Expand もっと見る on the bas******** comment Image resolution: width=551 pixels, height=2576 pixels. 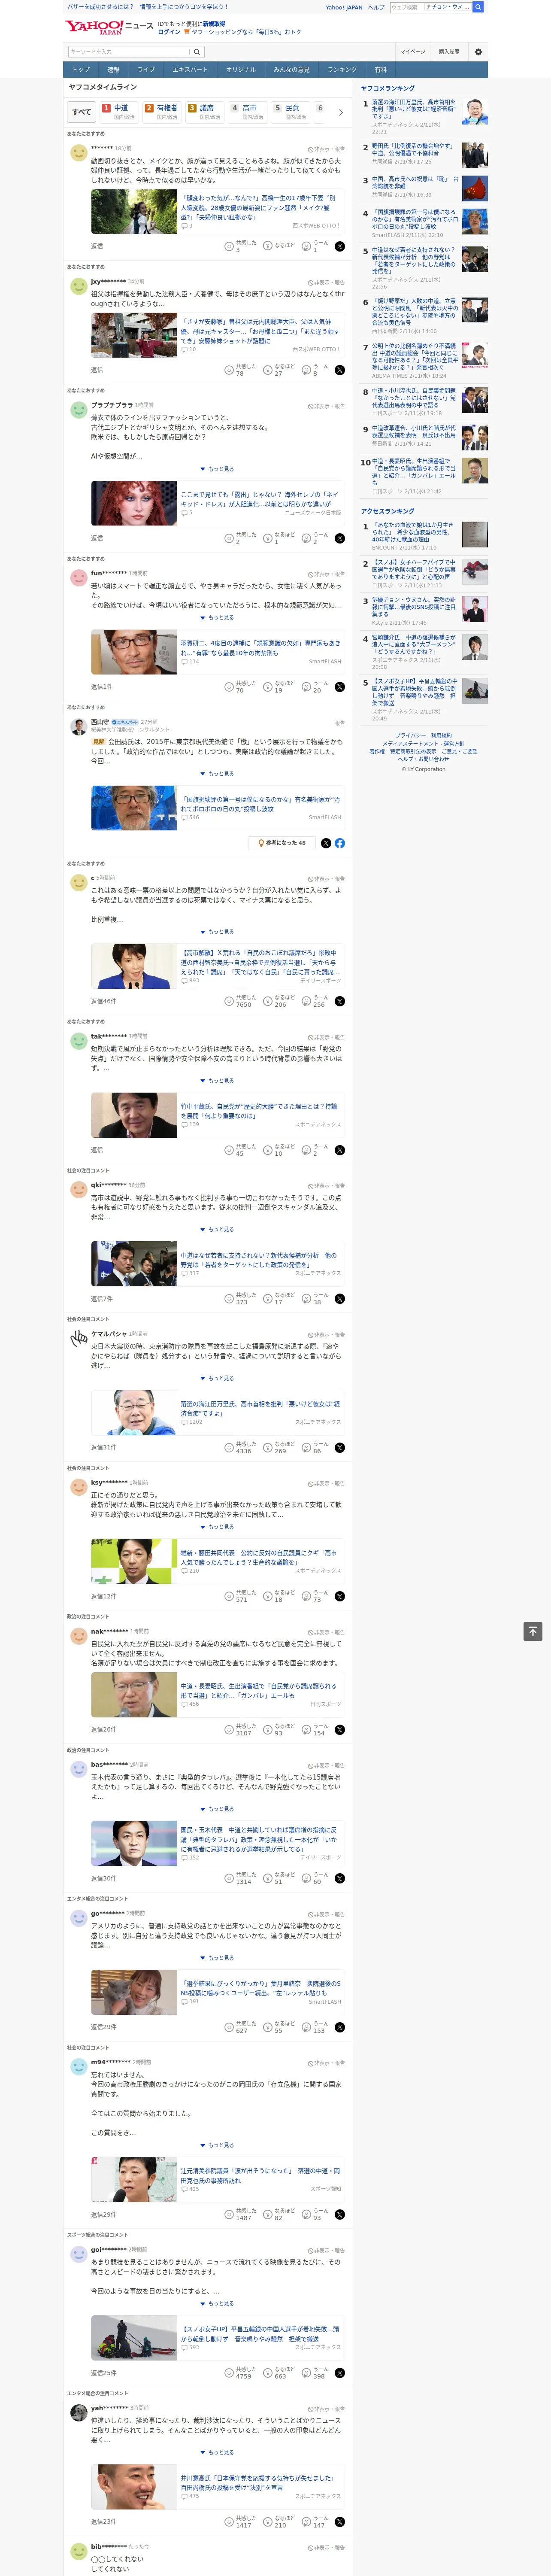pos(217,1809)
